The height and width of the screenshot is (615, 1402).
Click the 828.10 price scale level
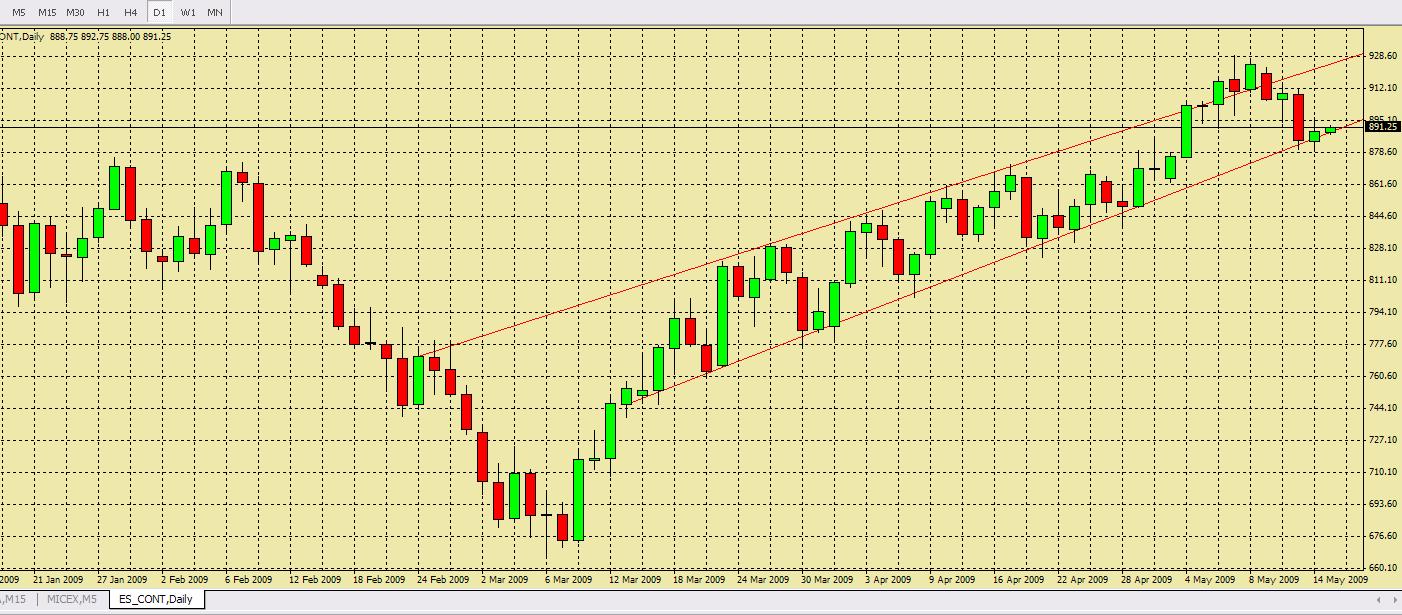click(1384, 248)
